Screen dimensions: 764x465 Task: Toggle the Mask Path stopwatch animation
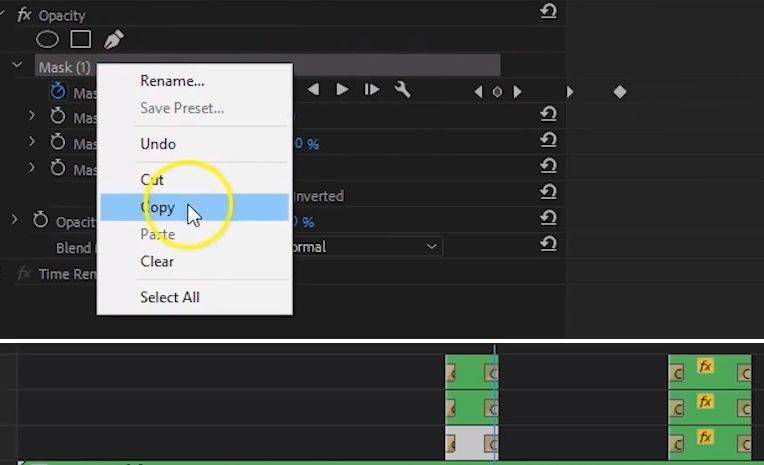click(57, 91)
